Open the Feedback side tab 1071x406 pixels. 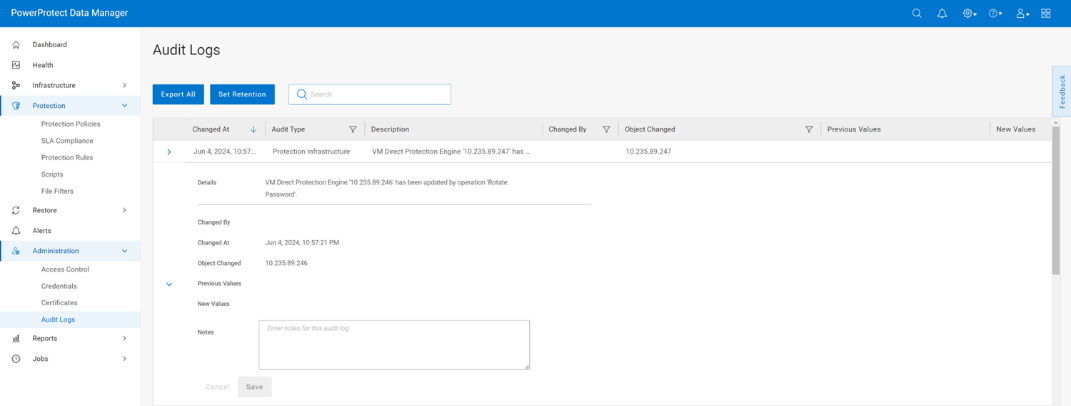click(x=1062, y=92)
